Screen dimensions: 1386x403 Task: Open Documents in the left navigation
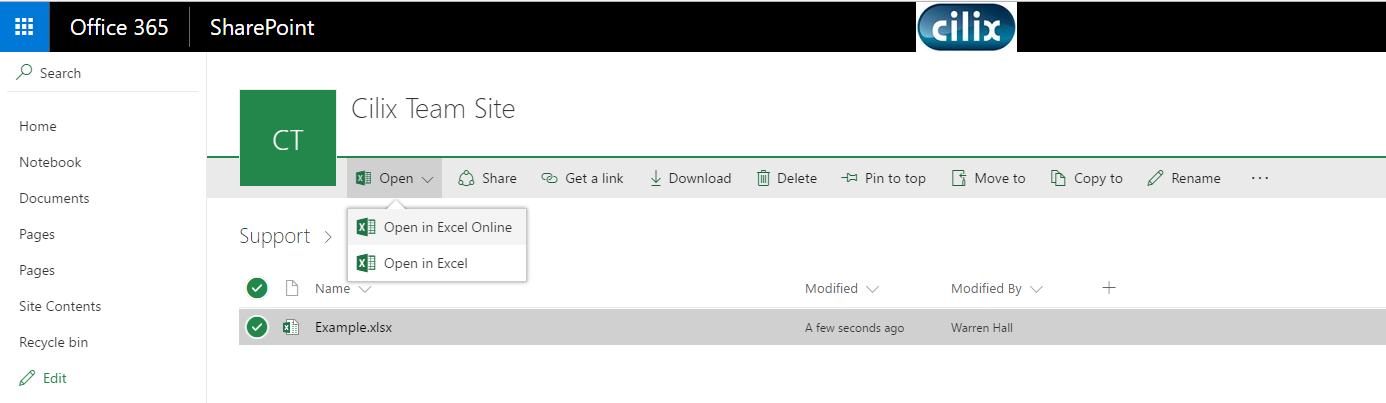54,198
